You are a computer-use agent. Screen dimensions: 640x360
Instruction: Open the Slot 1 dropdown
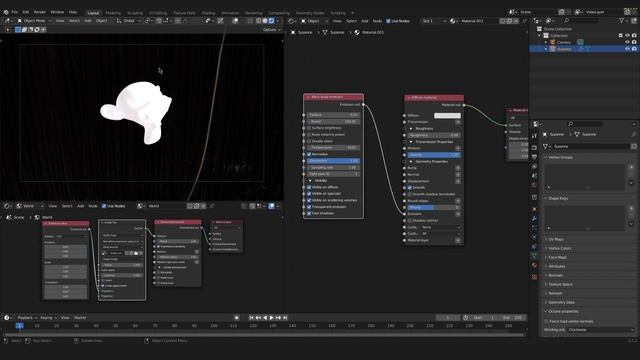click(x=434, y=21)
